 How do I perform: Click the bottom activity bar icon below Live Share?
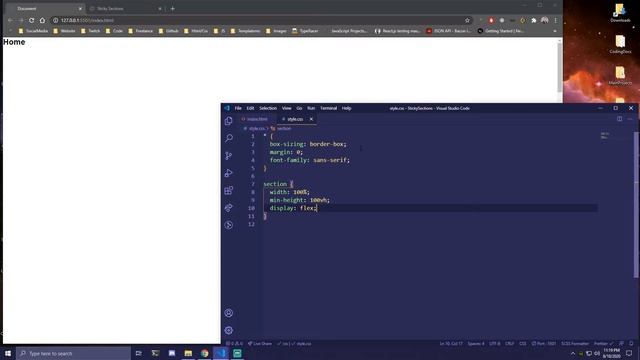point(229,225)
